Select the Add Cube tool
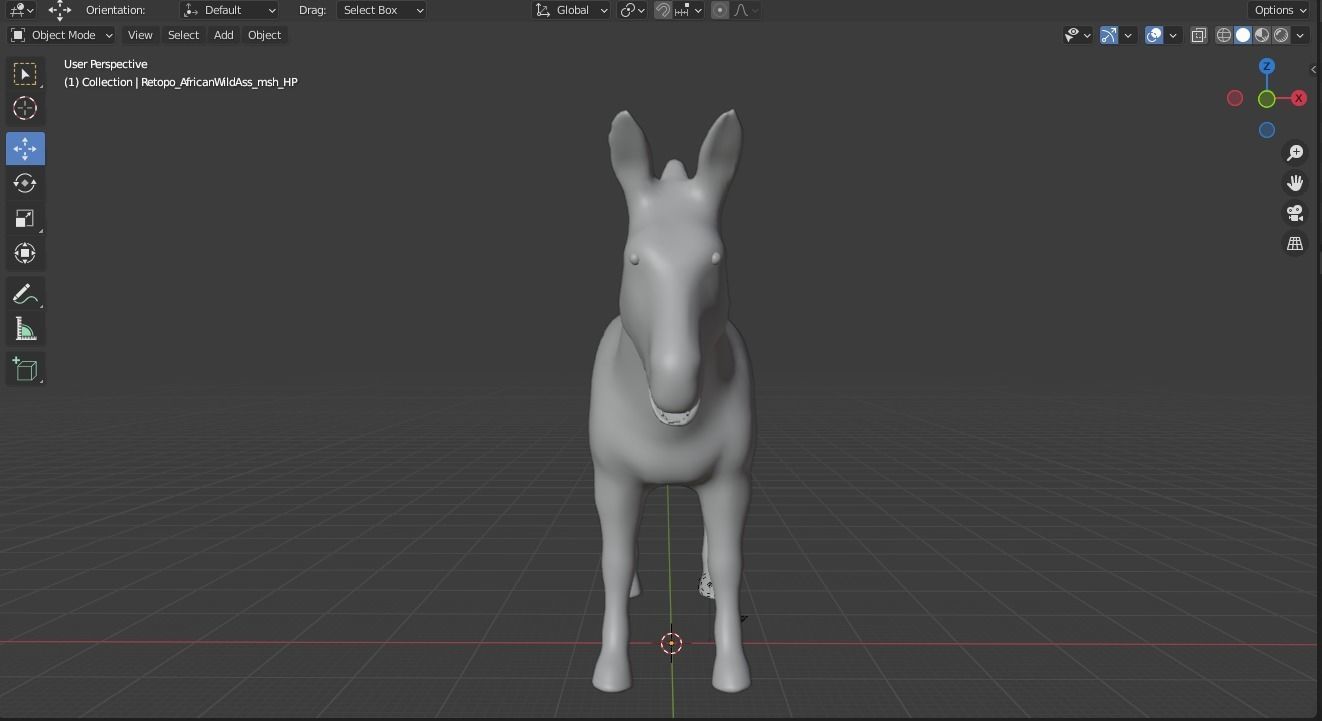Screen dimensions: 1322x721 (x=25, y=369)
